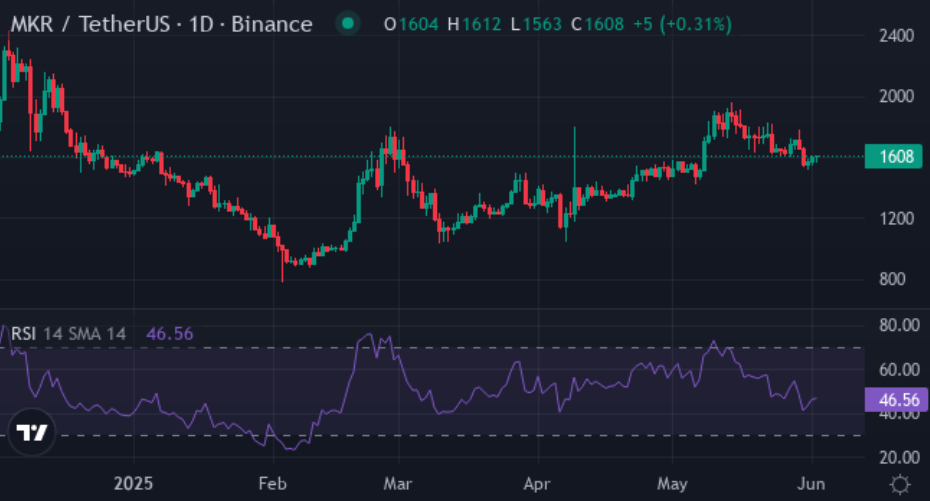
Task: Click the Feb time axis label
Action: pos(273,484)
